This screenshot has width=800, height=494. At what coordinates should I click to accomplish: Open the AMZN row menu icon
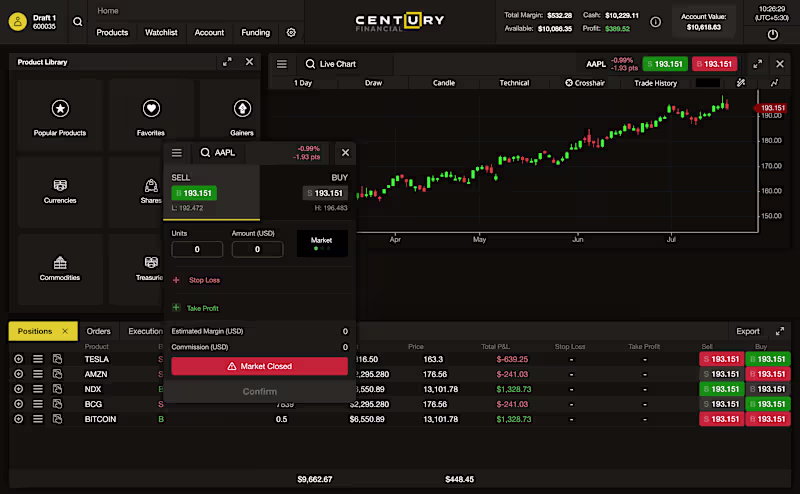38,374
